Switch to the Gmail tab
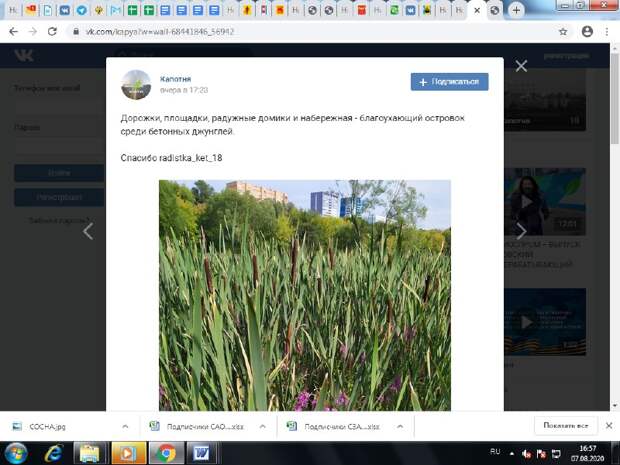 point(115,10)
